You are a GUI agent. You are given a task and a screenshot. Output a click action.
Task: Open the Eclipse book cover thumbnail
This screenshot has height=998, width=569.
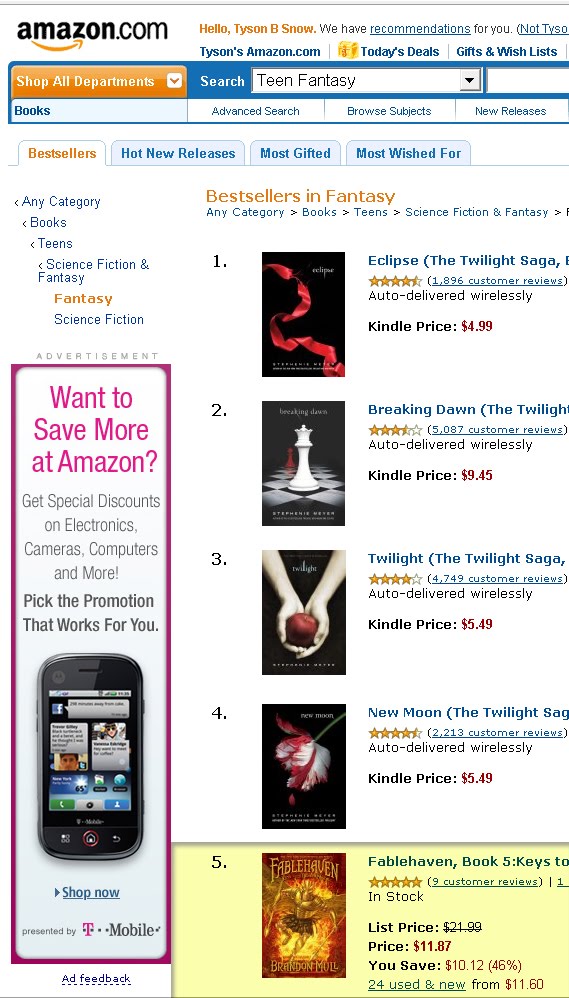304,314
